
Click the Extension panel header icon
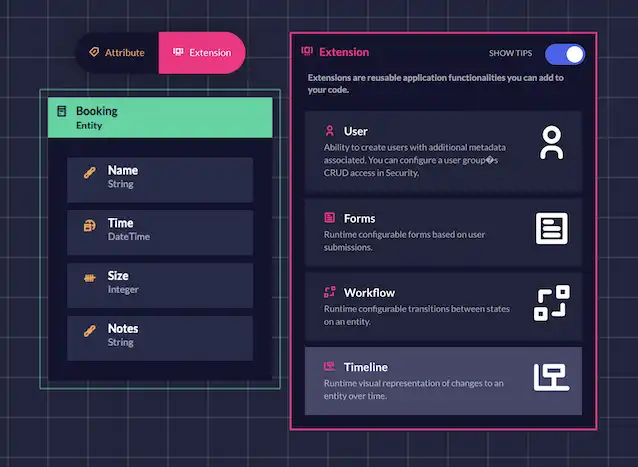tap(306, 52)
